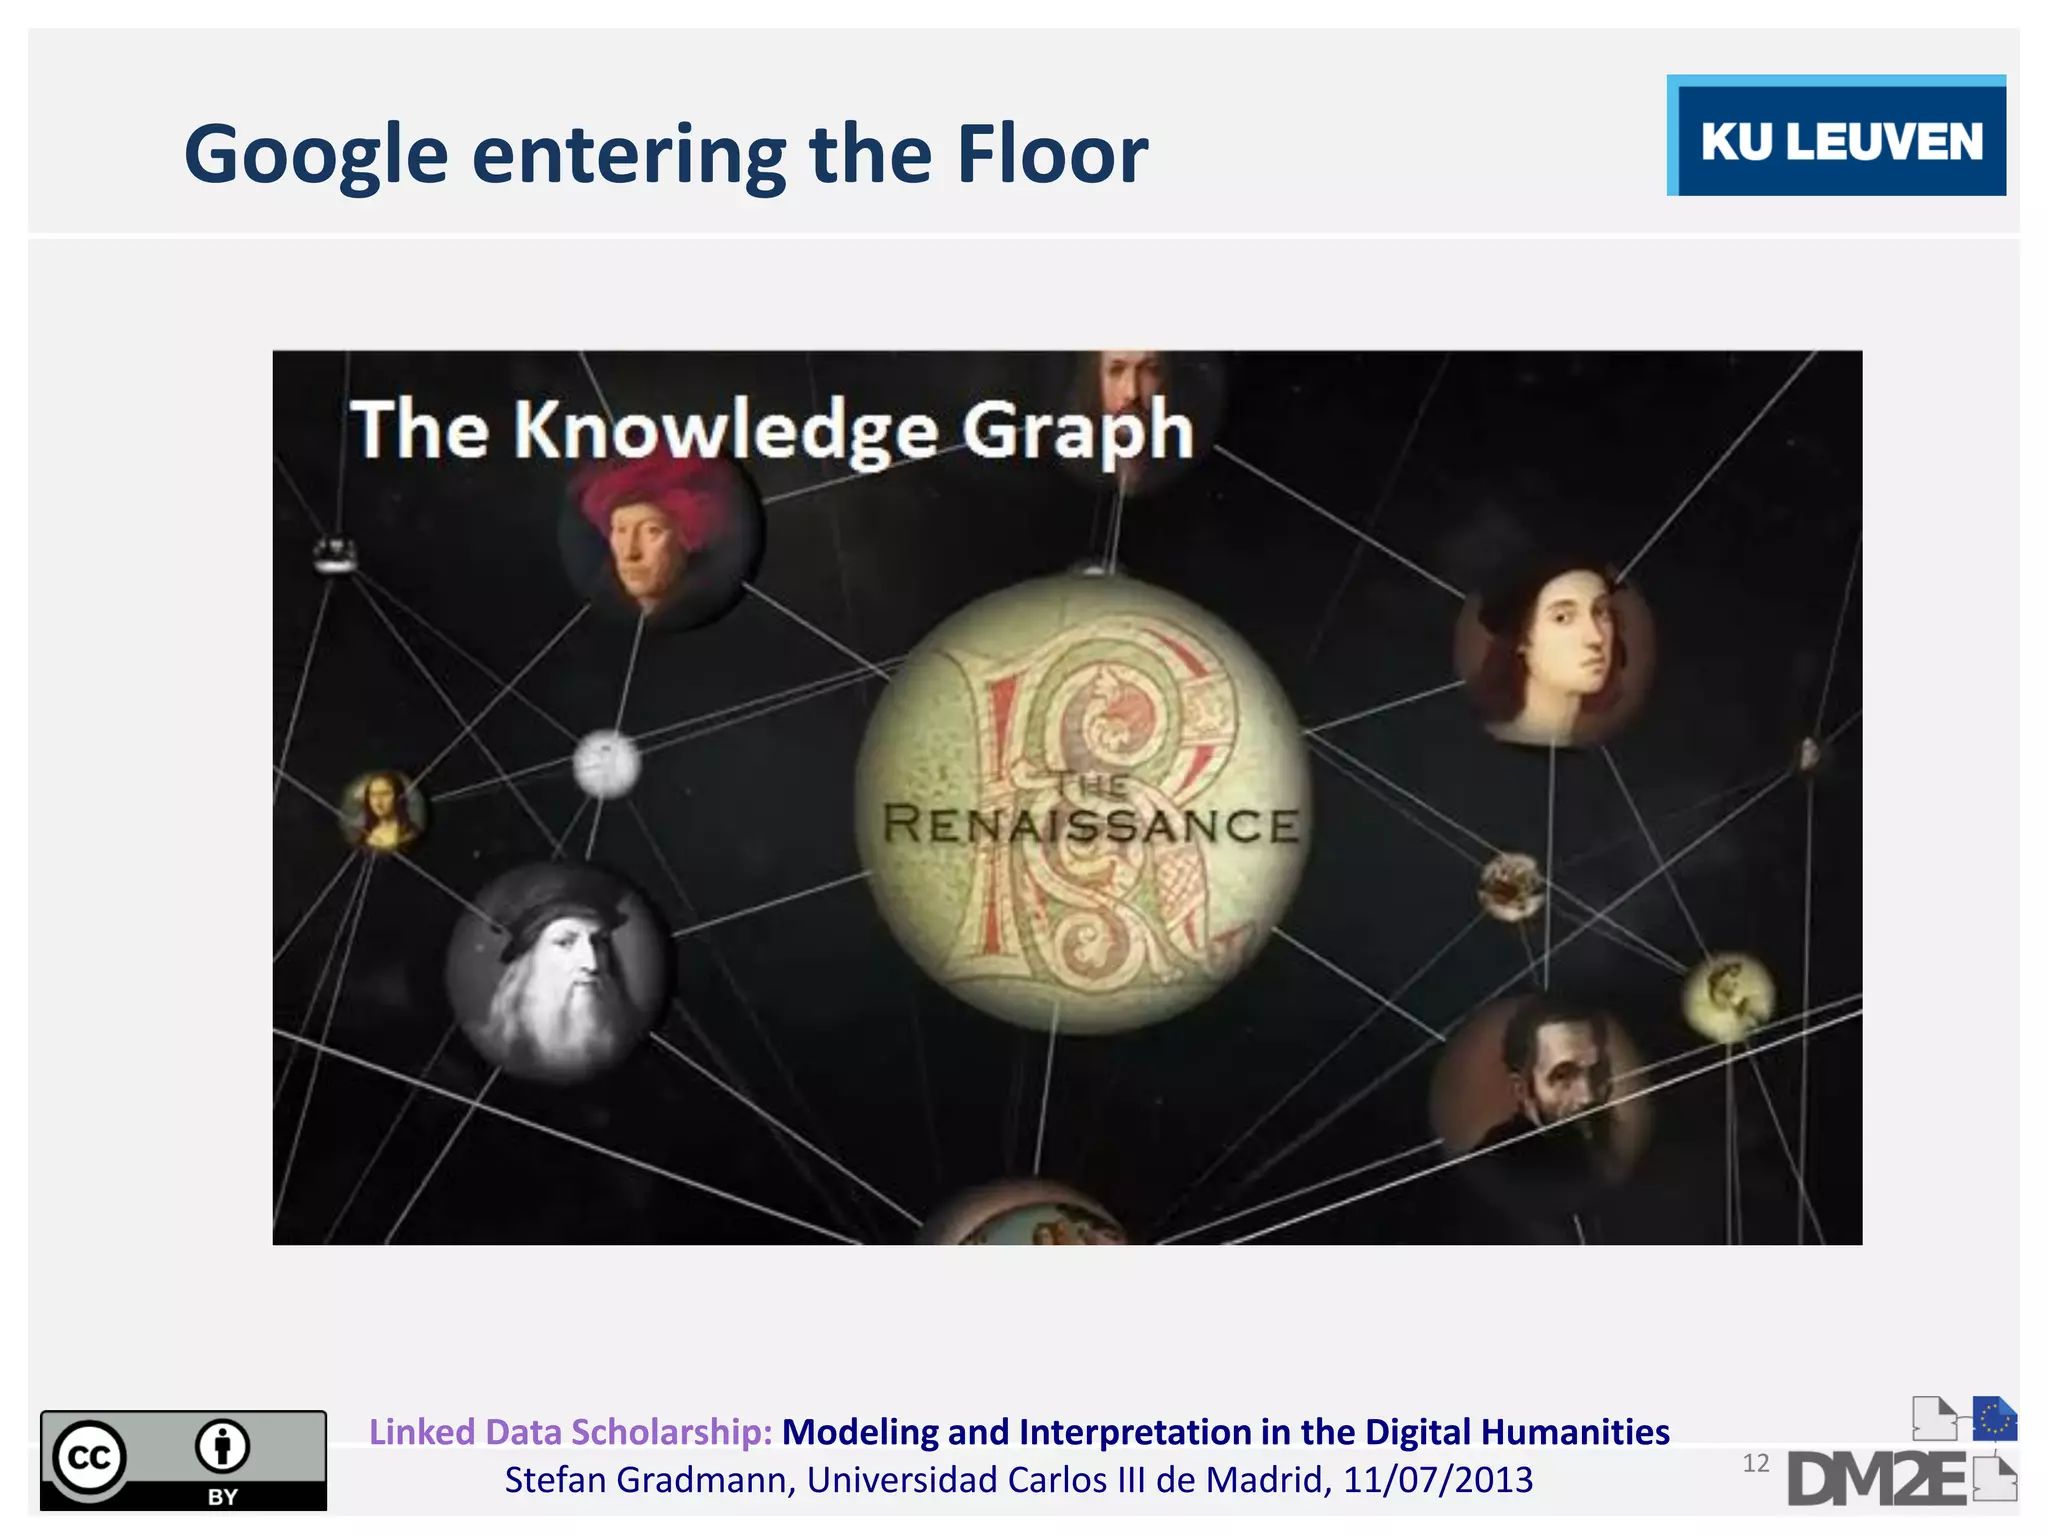
Task: Click 'The Knowledge Graph' heading text
Action: coord(771,430)
